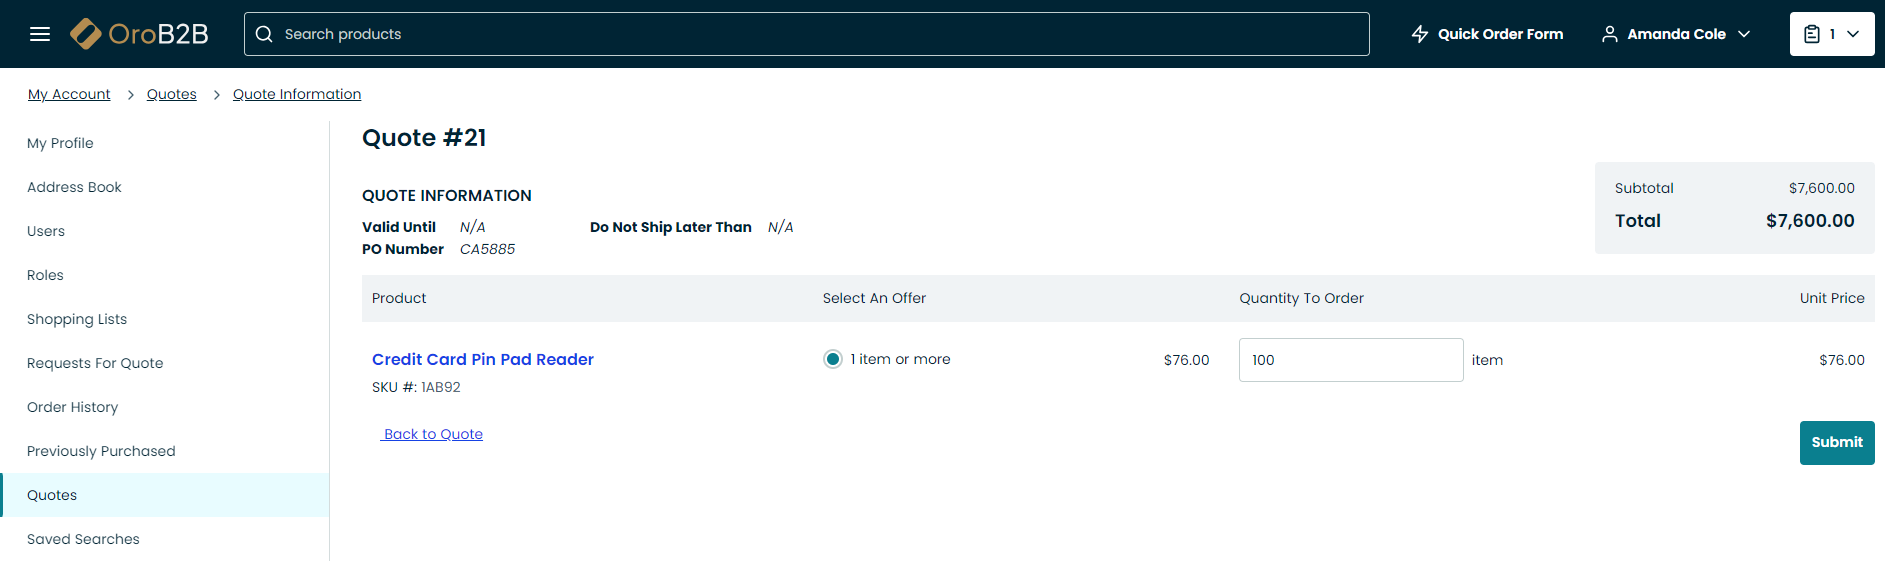Open Requests For Quote page
Screen dimensions: 1885x588
pos(95,363)
